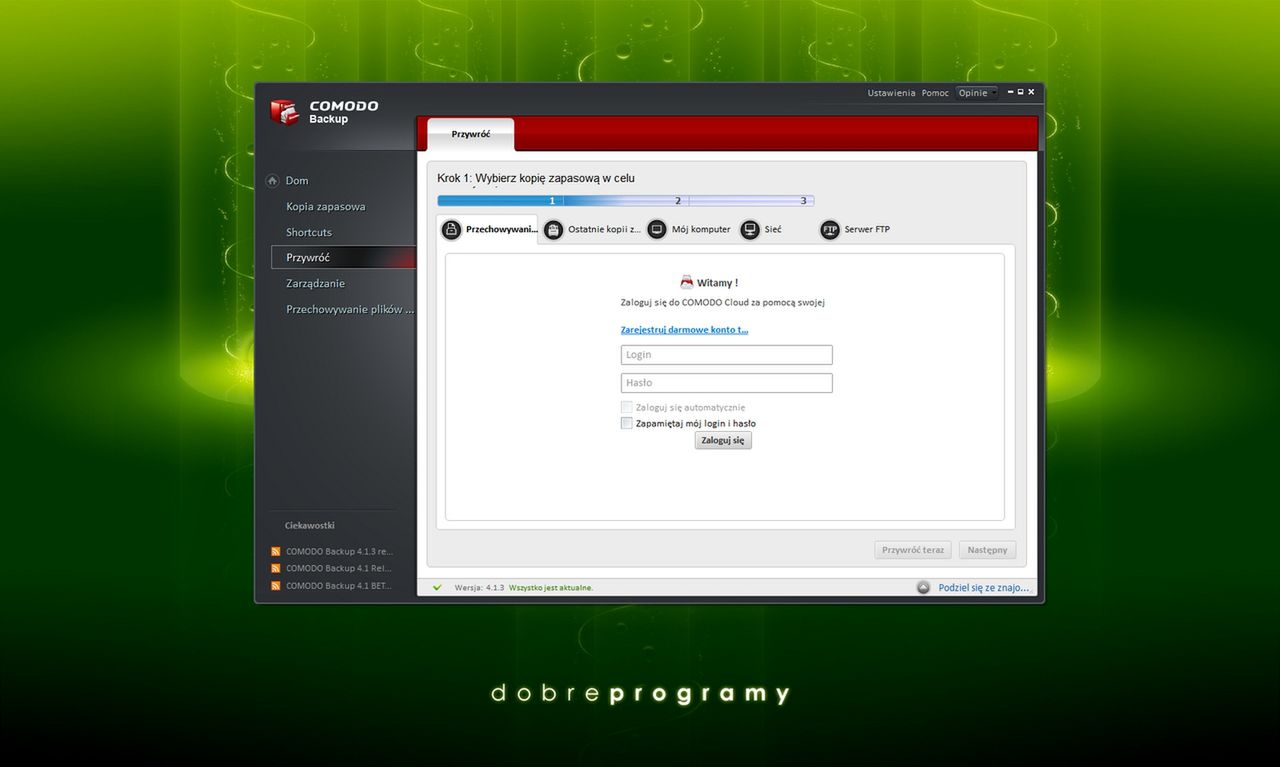The image size is (1280, 767).
Task: Focus the Login input field
Action: click(727, 355)
